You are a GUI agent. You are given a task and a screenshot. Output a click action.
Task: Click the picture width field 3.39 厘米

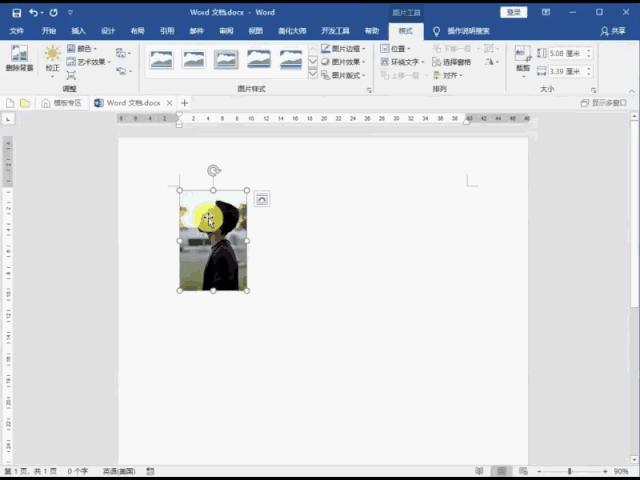(x=565, y=71)
